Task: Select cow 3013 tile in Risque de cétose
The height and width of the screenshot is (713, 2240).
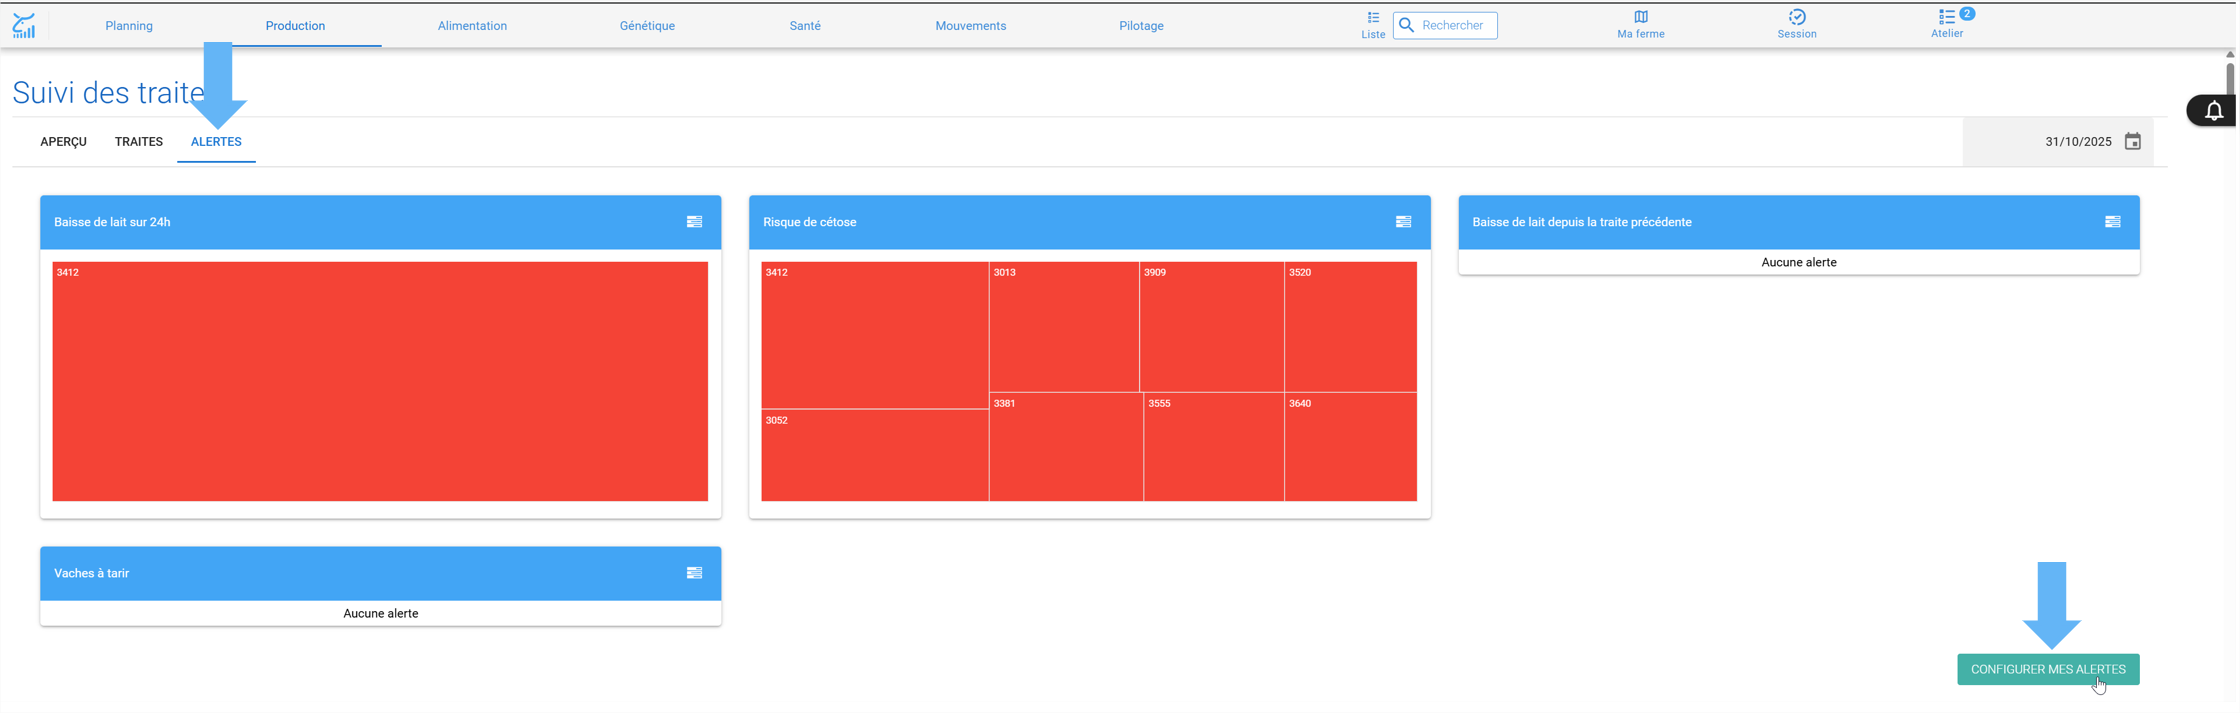Action: [x=1064, y=327]
